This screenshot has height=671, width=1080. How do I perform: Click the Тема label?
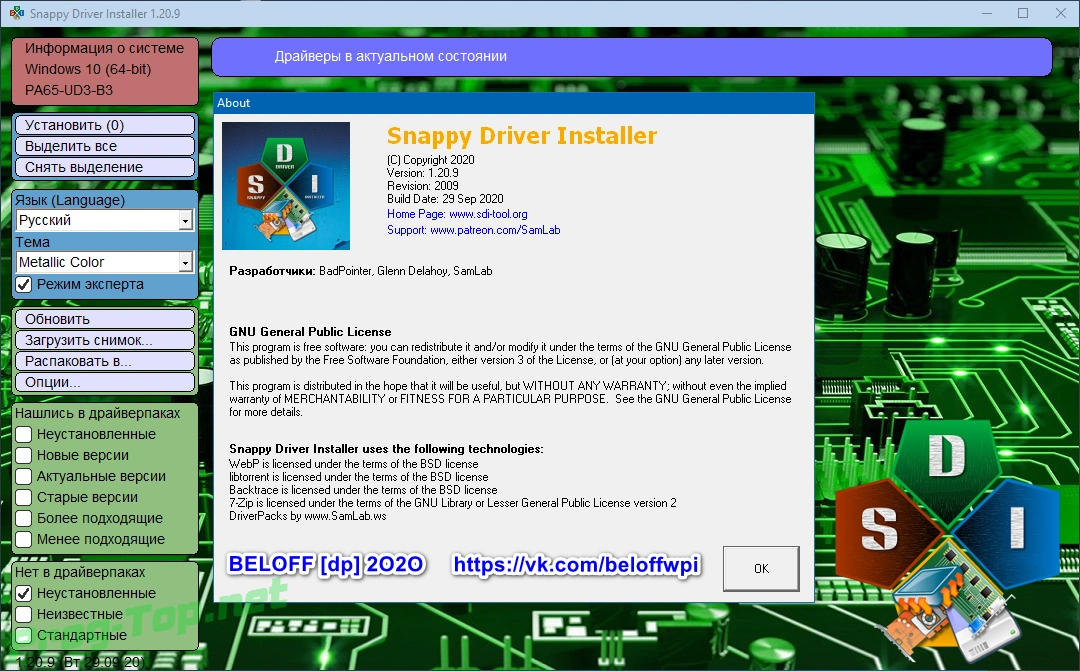(32, 242)
